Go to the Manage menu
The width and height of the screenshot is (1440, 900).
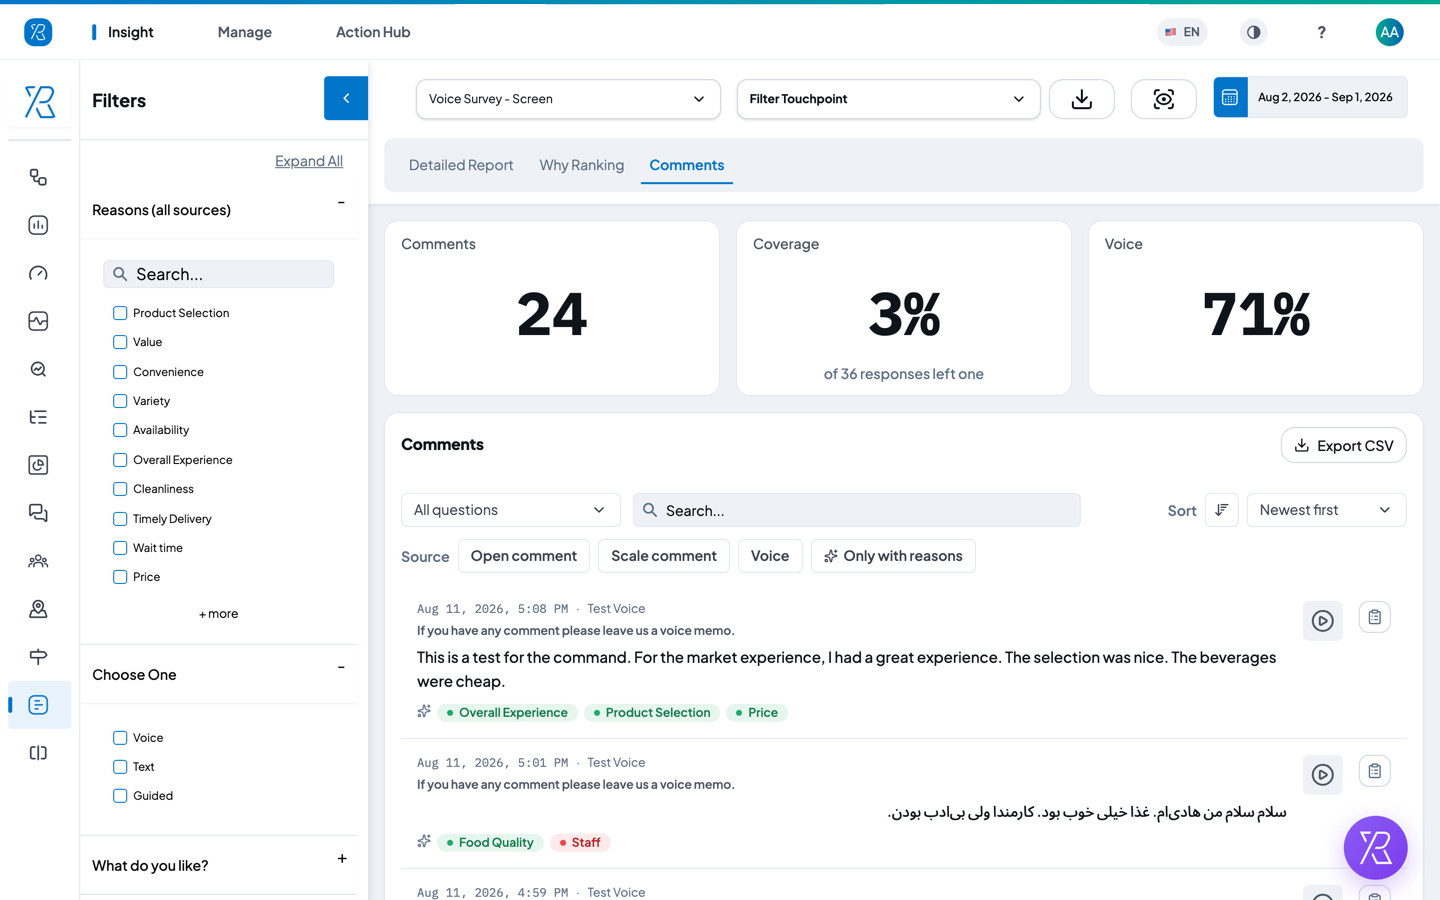tap(245, 32)
